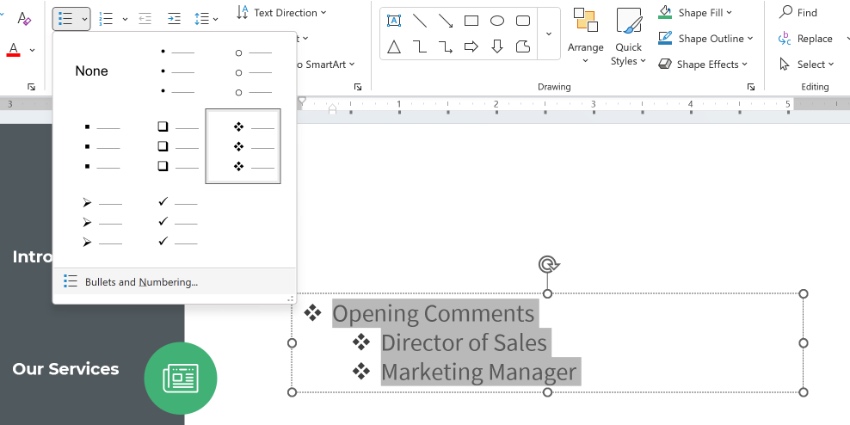The image size is (850, 425).
Task: Click the Bullets list button
Action: click(65, 19)
